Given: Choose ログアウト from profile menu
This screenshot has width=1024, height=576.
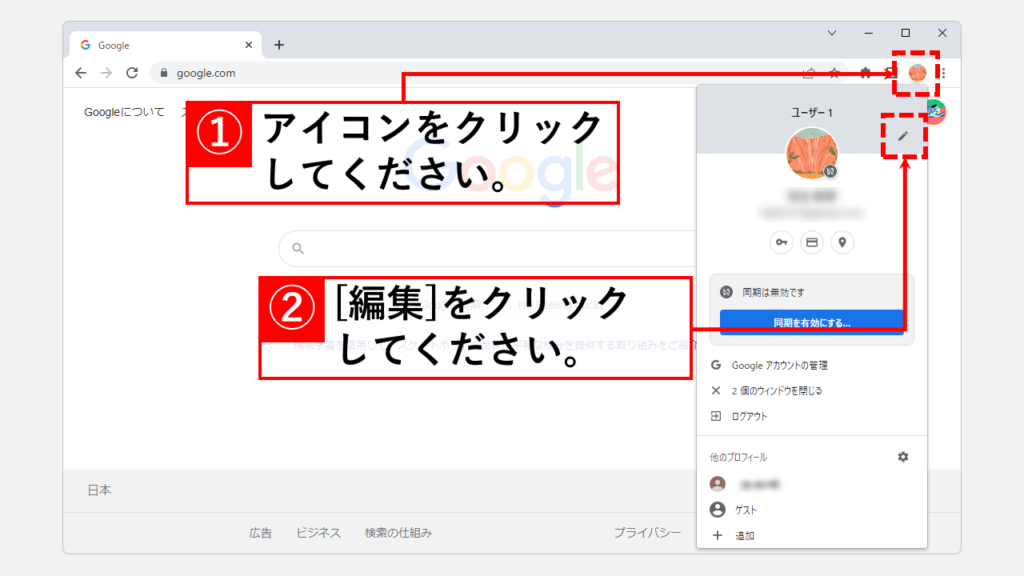Looking at the screenshot, I should coord(751,416).
